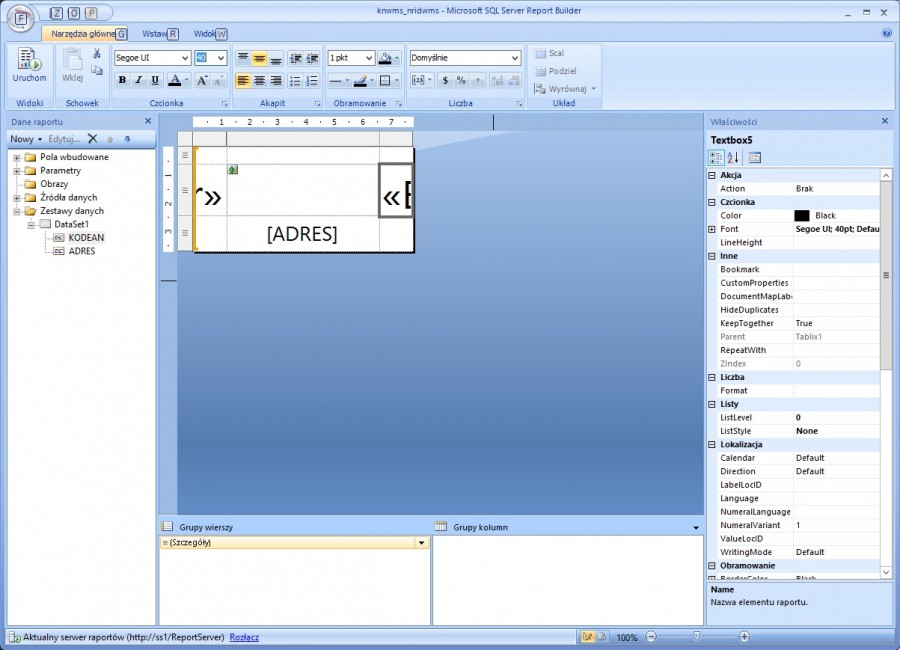This screenshot has height=650, width=900.
Task: Click the black Color swatch property
Action: 802,216
